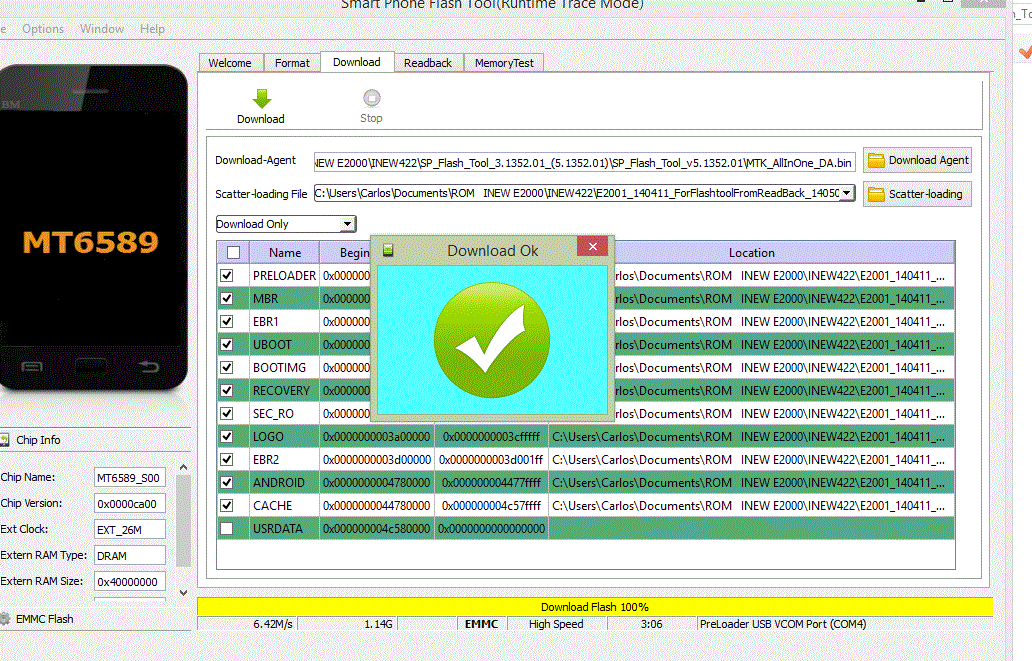The height and width of the screenshot is (661, 1032).
Task: Click the Download Agent folder icon
Action: click(877, 160)
